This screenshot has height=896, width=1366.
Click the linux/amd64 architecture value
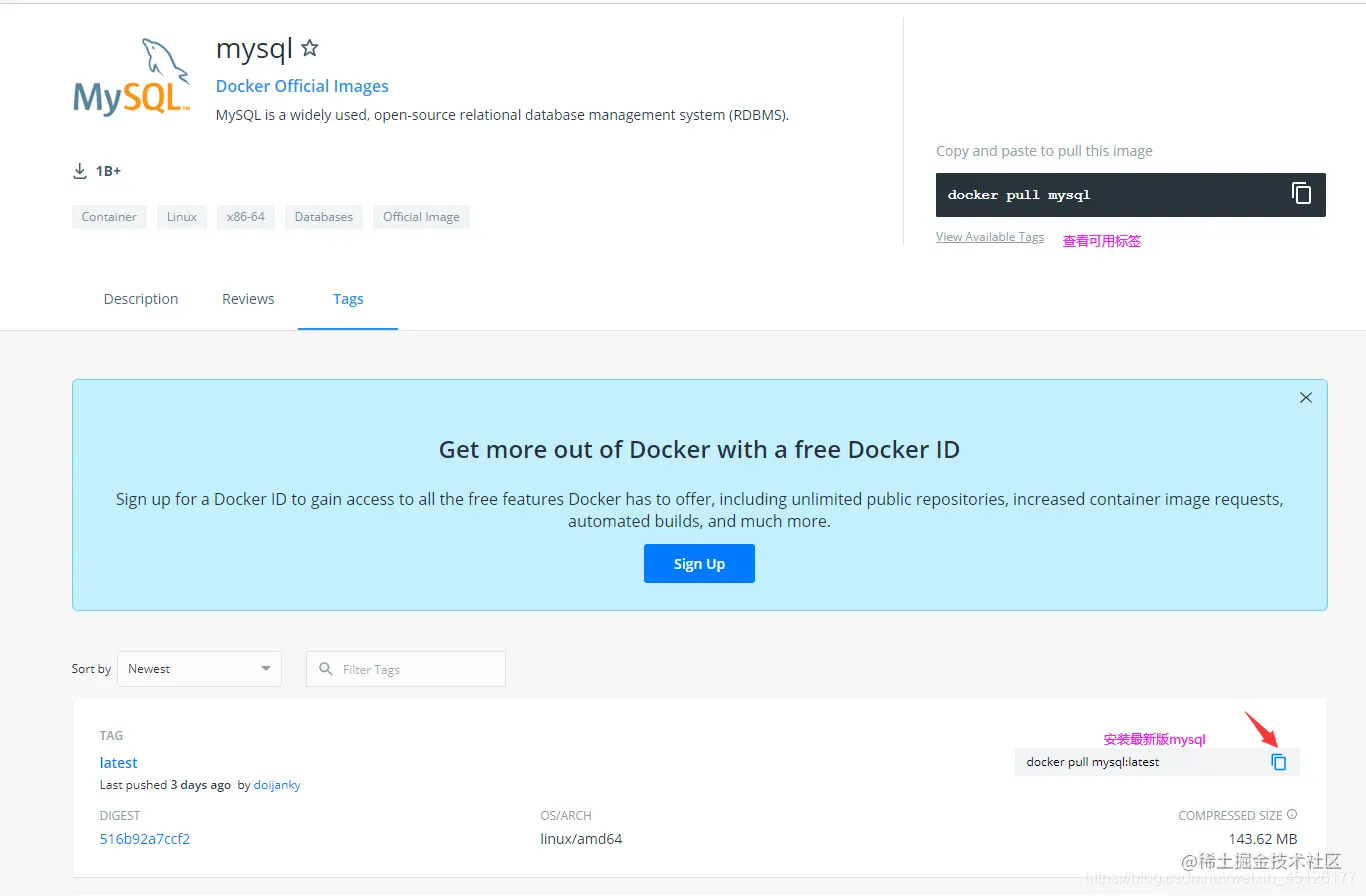(x=582, y=839)
